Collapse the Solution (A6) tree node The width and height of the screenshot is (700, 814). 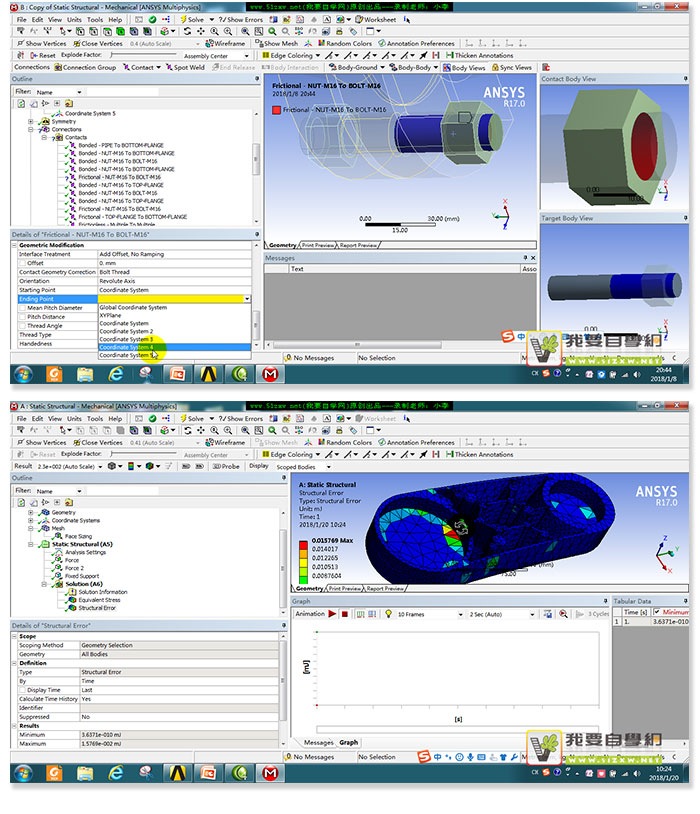tap(44, 584)
